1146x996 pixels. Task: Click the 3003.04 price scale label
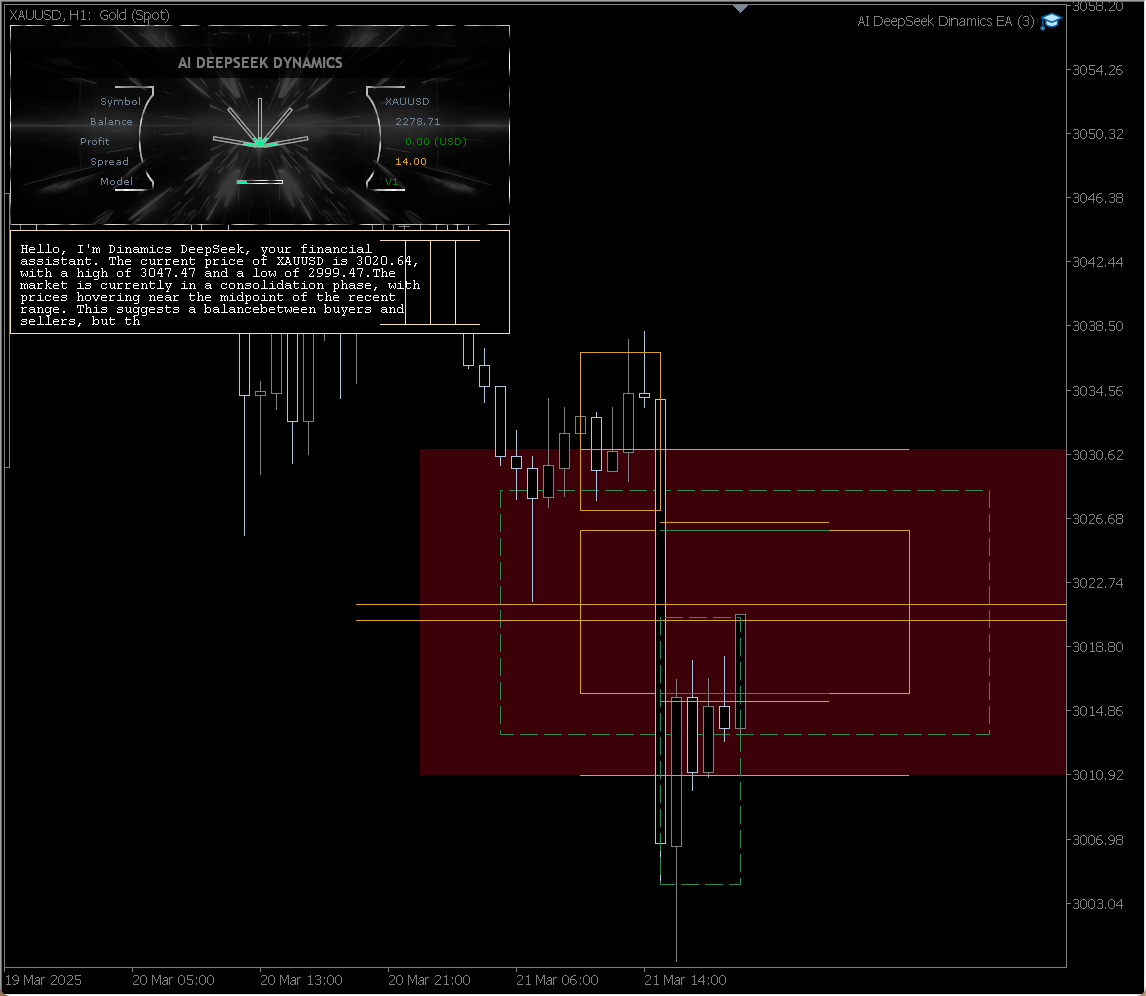click(x=1098, y=904)
